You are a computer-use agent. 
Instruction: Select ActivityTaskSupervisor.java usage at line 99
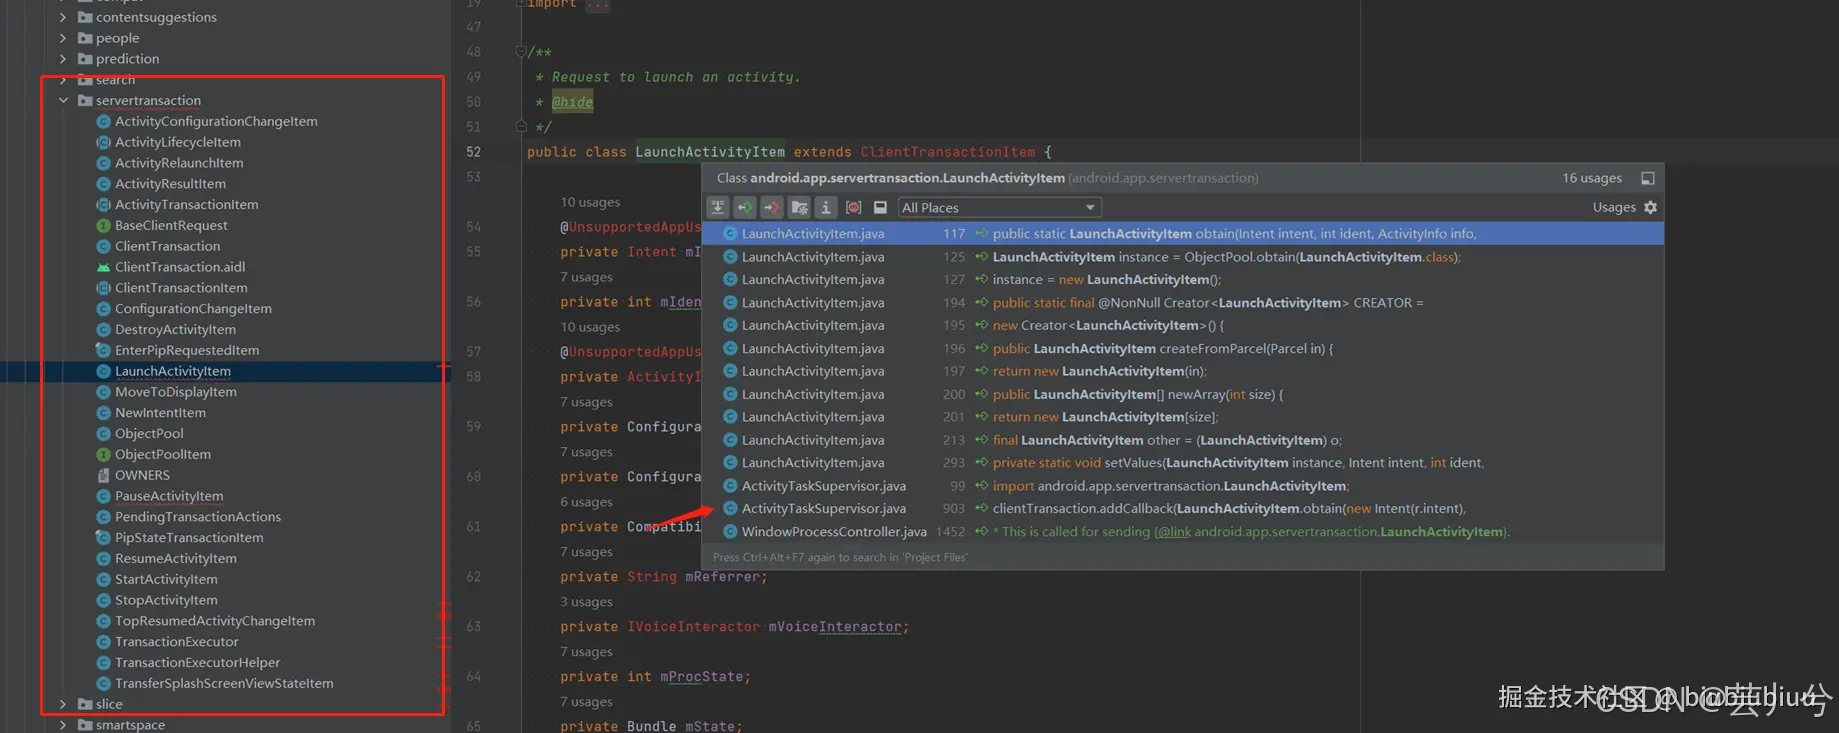pos(1183,486)
